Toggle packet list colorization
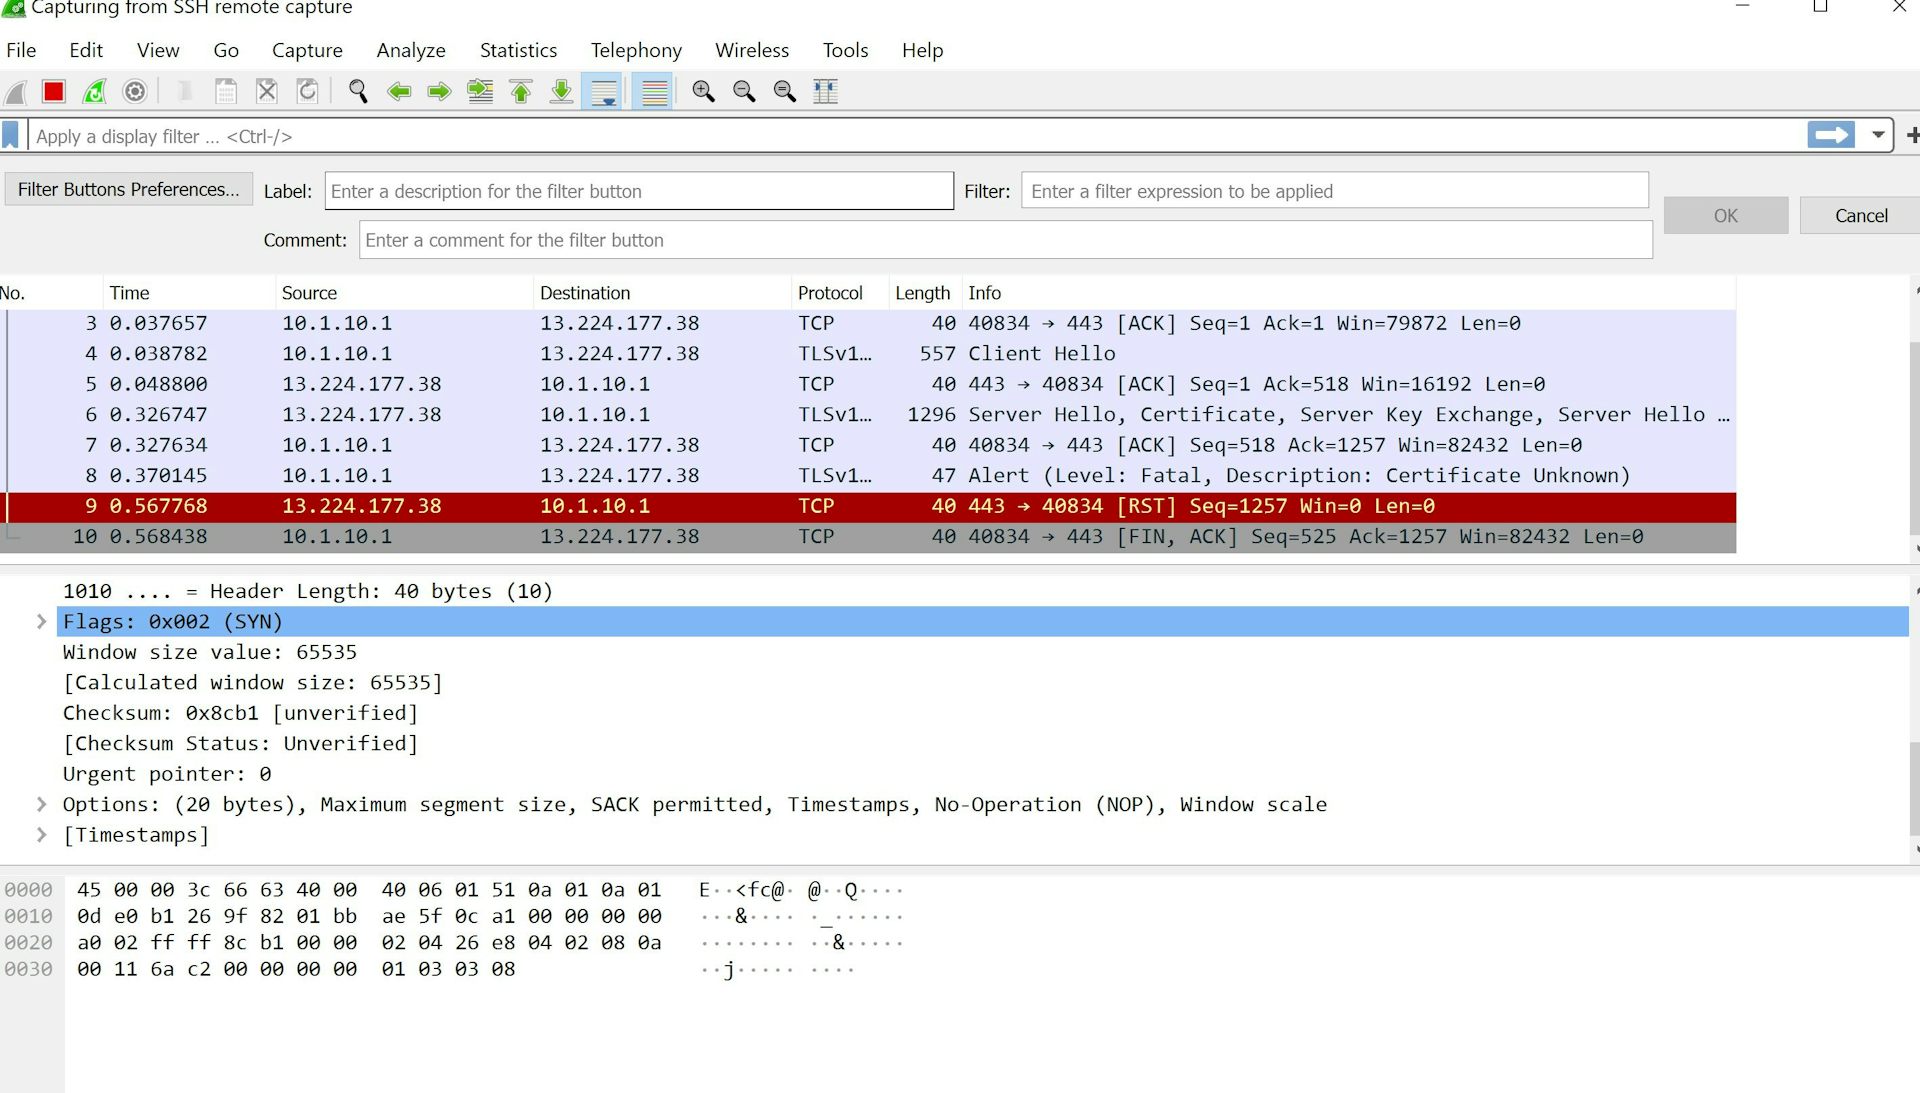The image size is (1920, 1093). tap(654, 92)
